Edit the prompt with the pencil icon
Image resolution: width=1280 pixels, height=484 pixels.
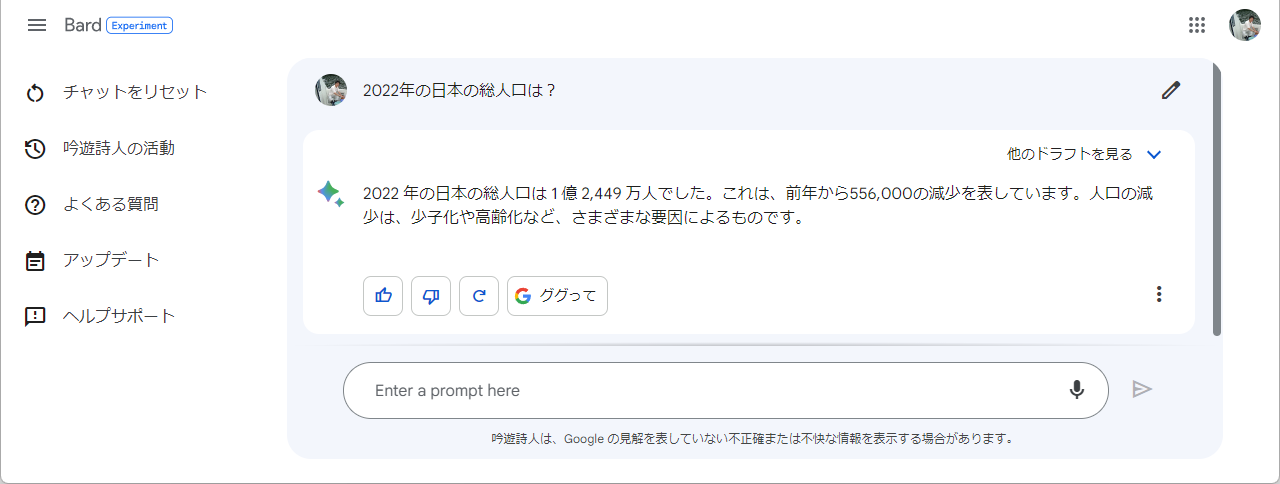[1171, 90]
